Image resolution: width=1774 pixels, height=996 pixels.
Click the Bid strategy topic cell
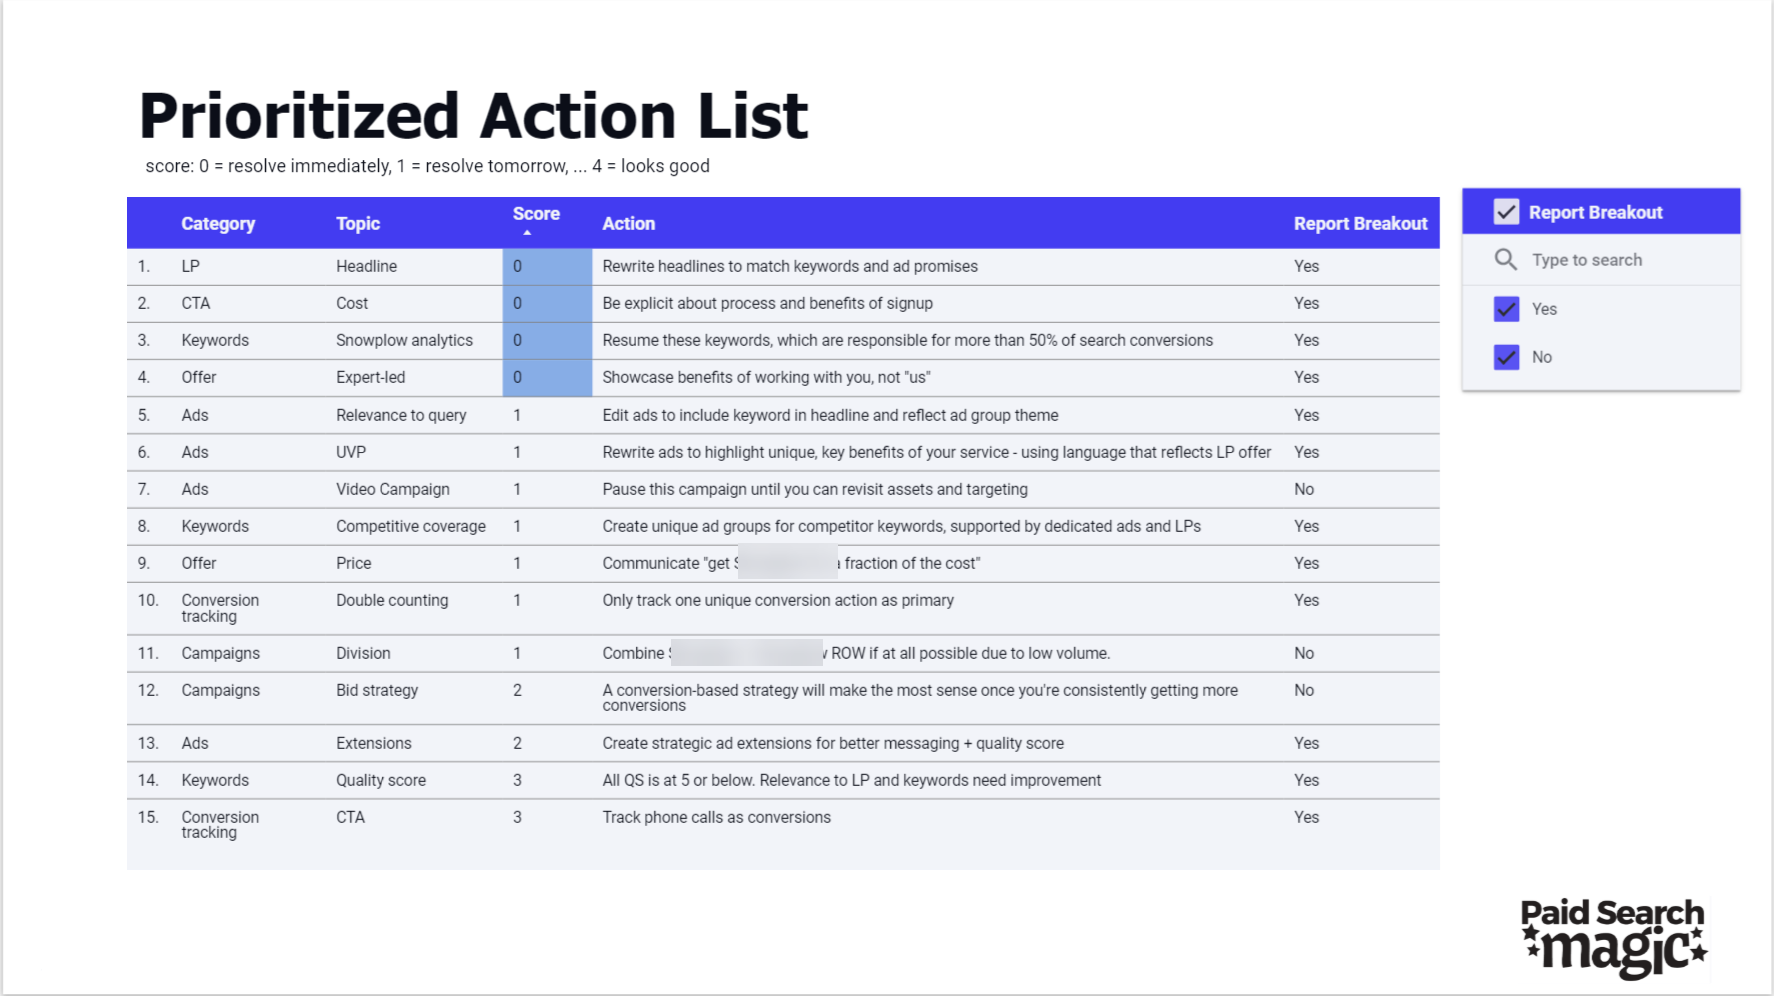coord(377,690)
